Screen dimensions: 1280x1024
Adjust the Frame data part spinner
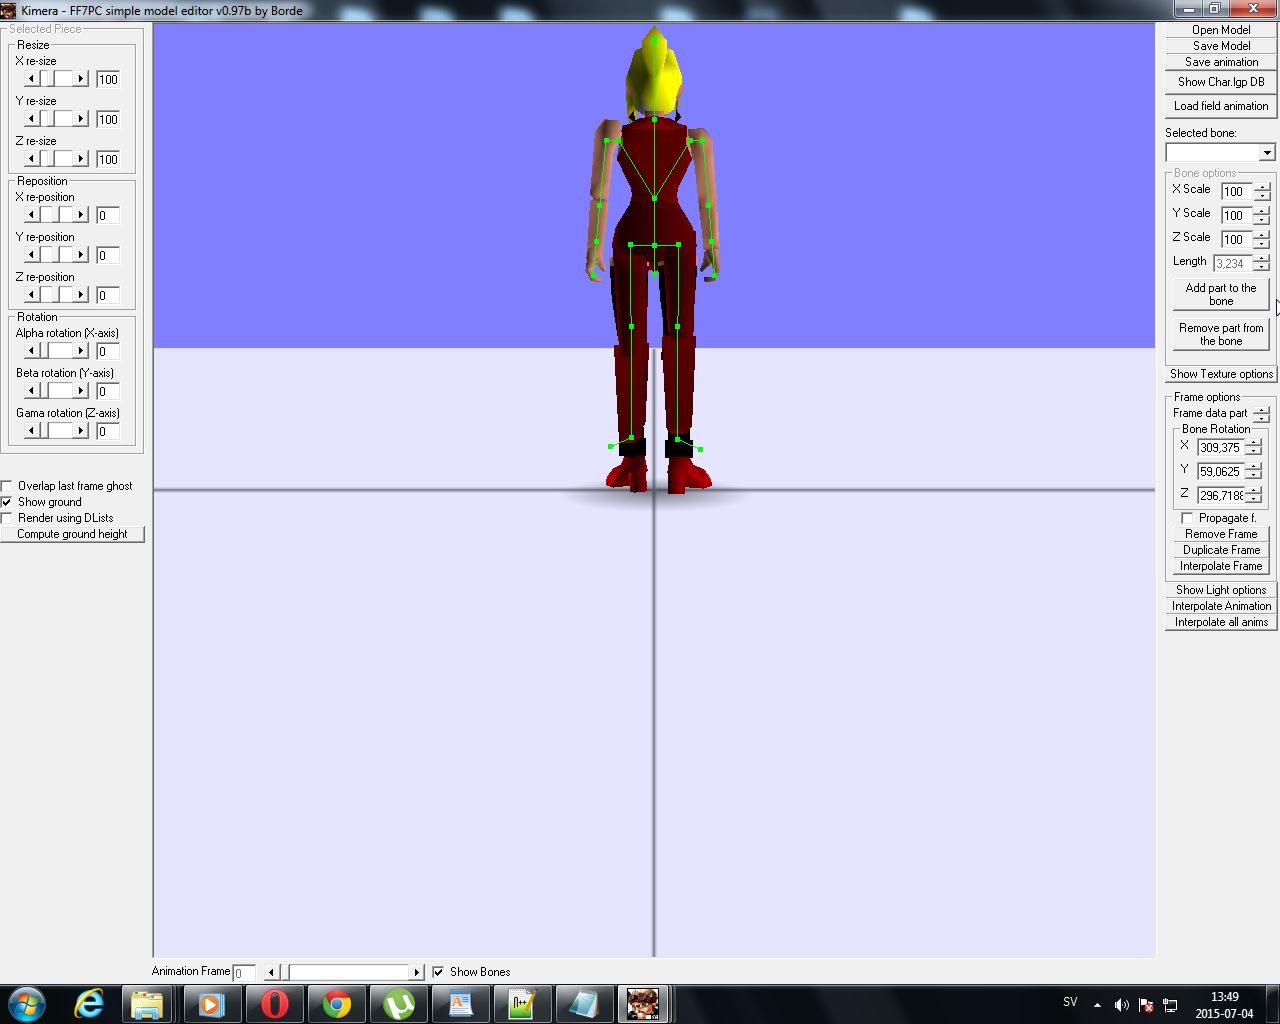click(x=1262, y=413)
